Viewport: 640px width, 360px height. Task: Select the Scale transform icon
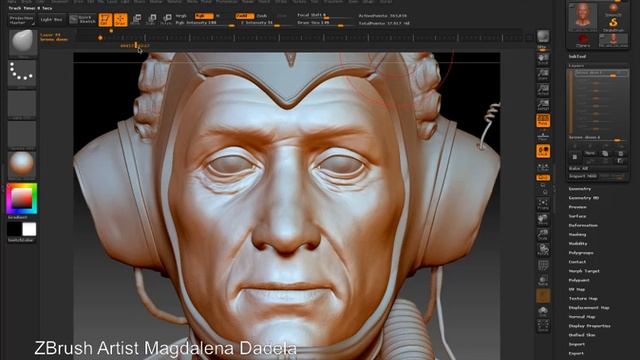tap(151, 20)
